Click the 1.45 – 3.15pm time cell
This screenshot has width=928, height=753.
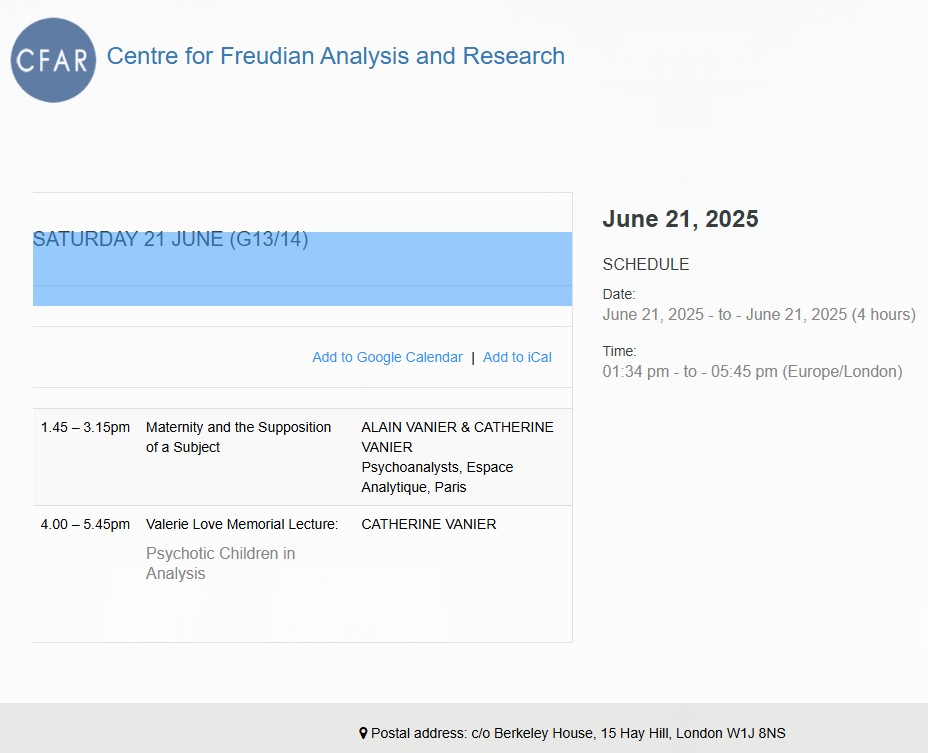point(85,427)
